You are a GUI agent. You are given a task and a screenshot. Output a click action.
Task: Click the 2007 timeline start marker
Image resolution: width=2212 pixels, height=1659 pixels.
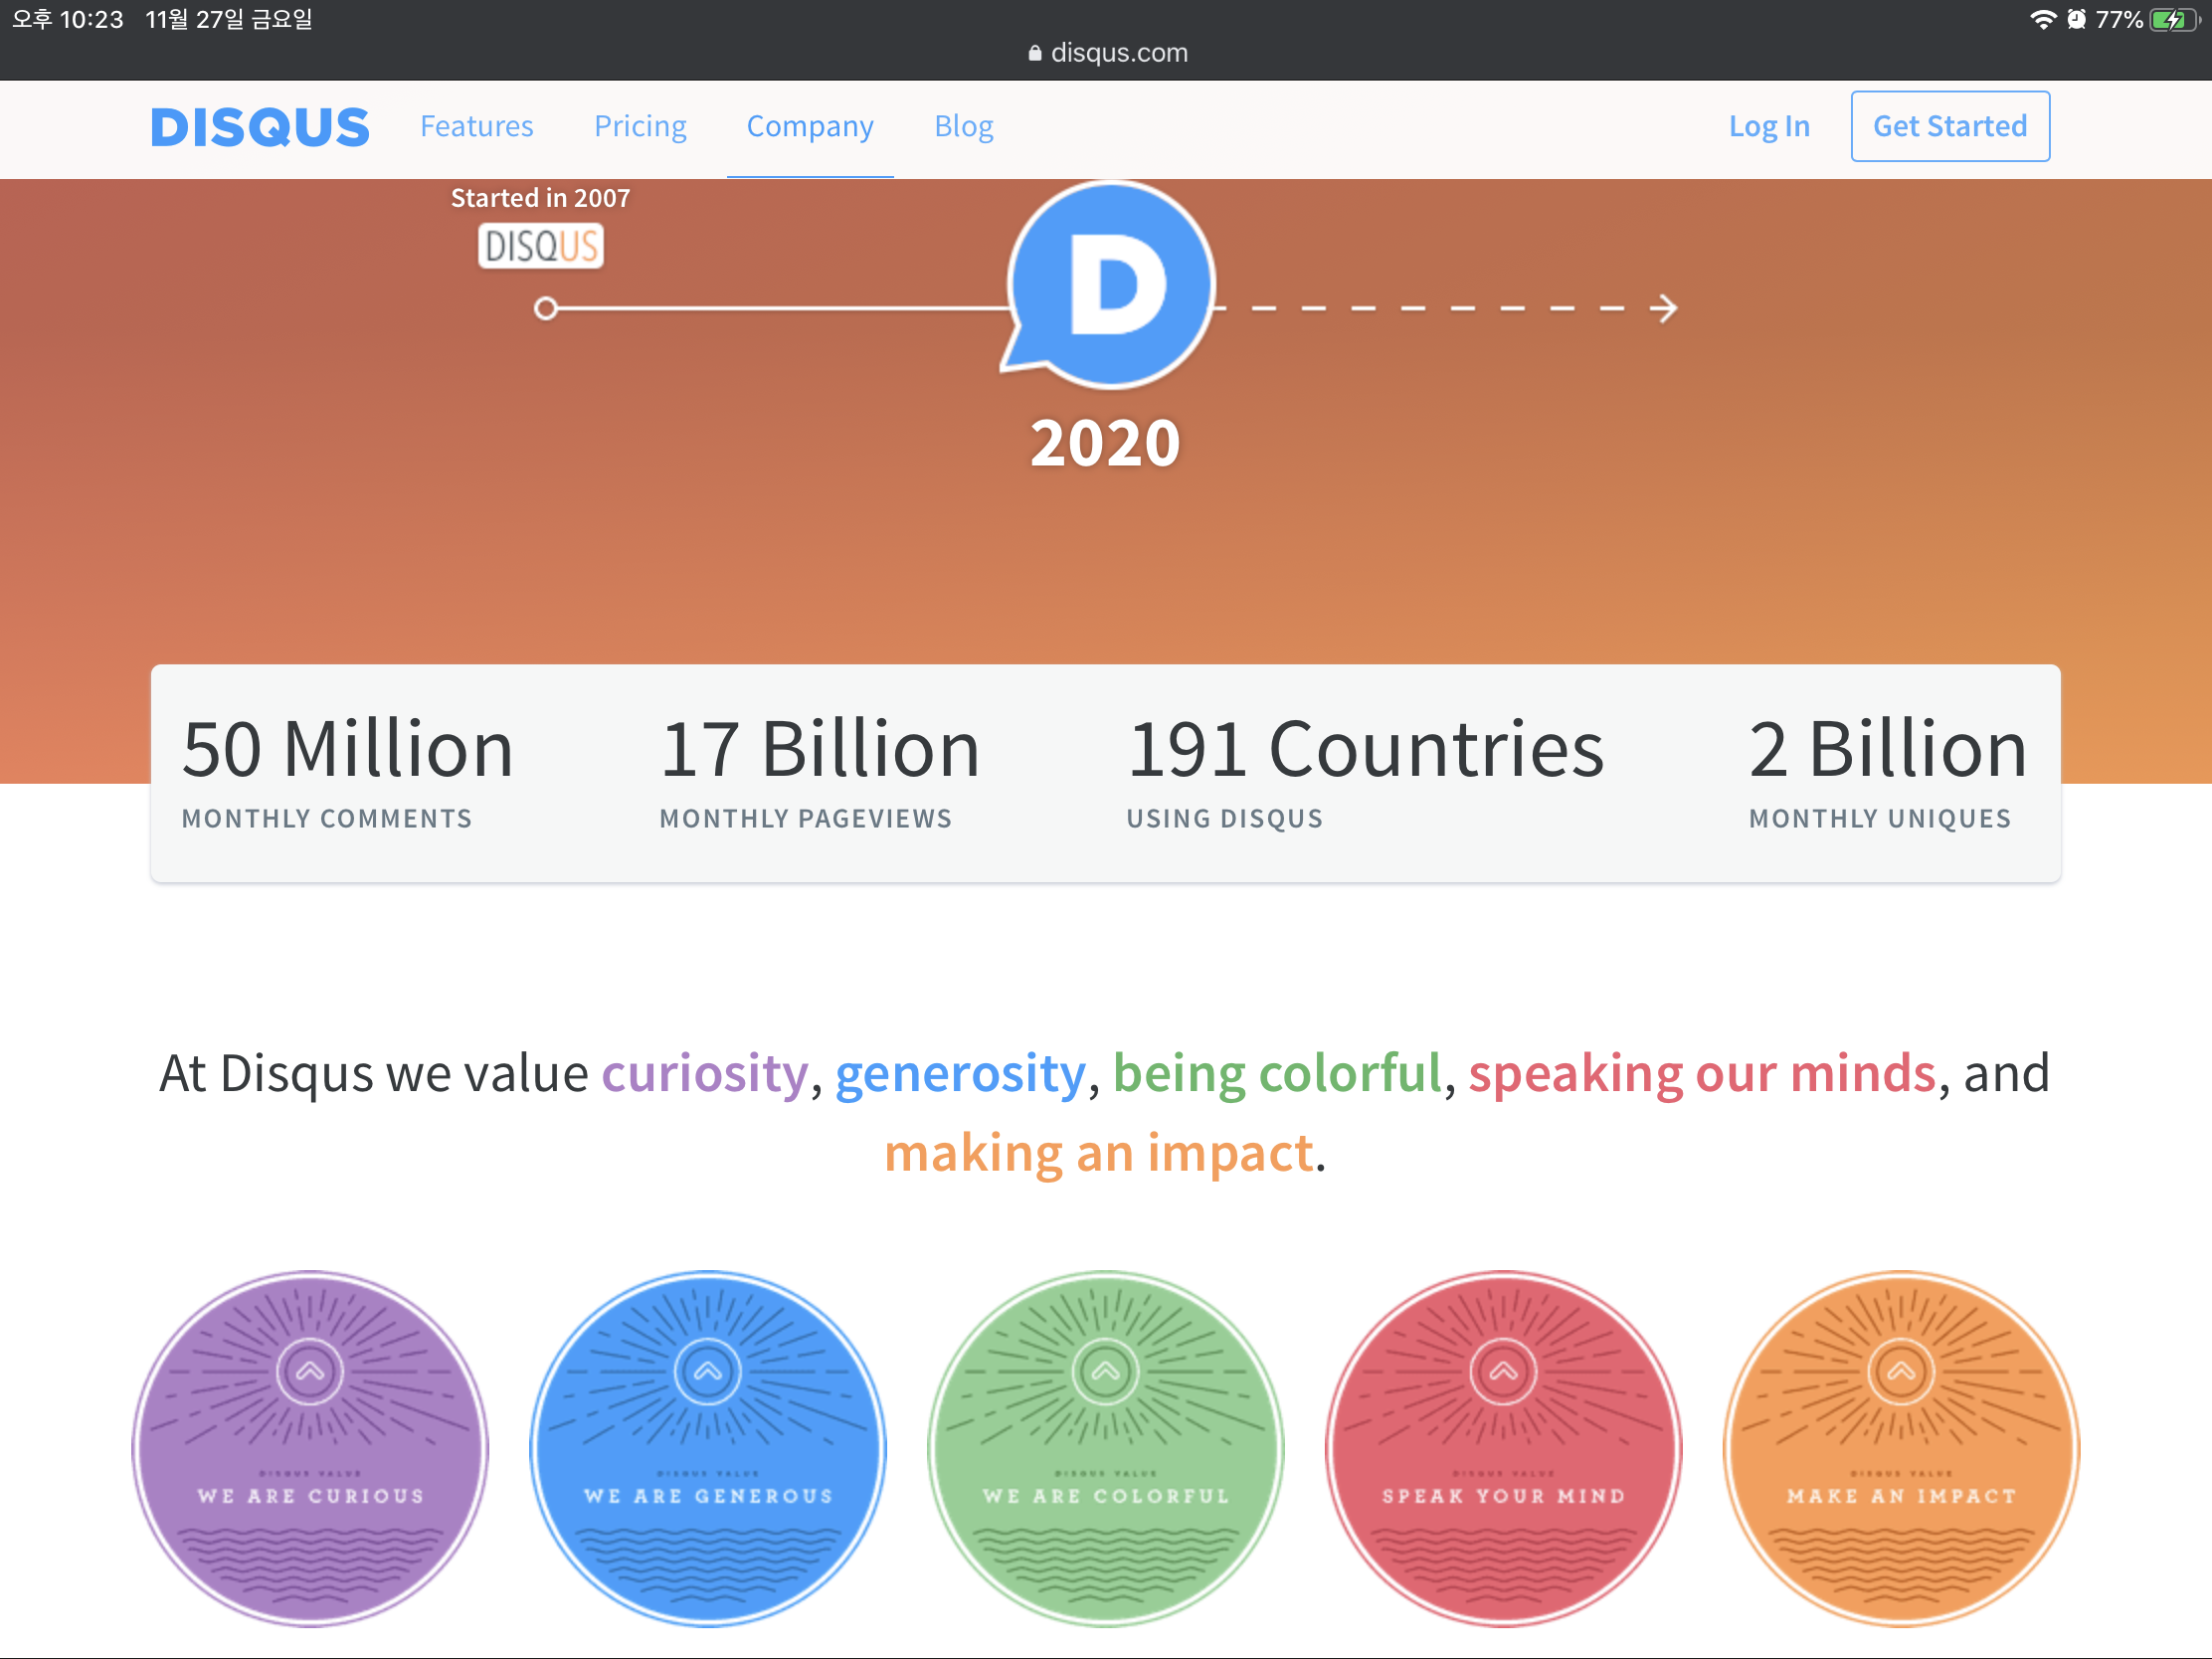pyautogui.click(x=545, y=308)
